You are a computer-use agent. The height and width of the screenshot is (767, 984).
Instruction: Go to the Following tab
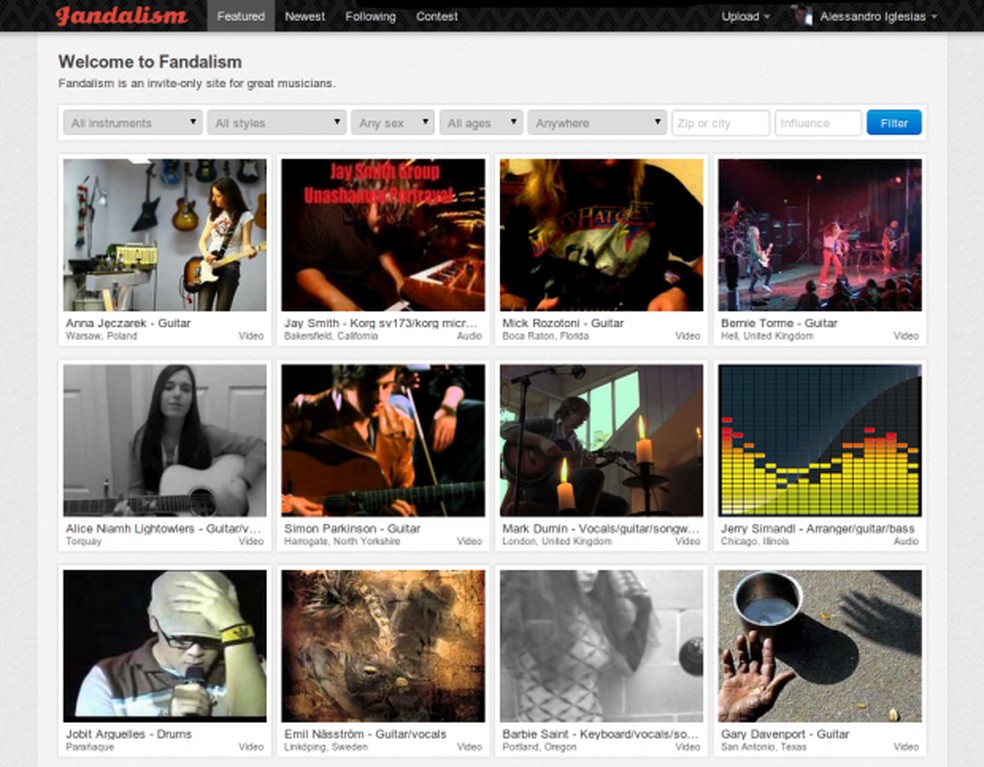(370, 16)
